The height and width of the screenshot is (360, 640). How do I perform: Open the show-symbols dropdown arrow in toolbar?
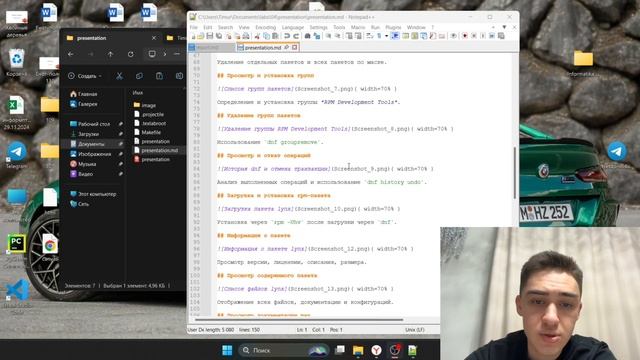[387, 36]
